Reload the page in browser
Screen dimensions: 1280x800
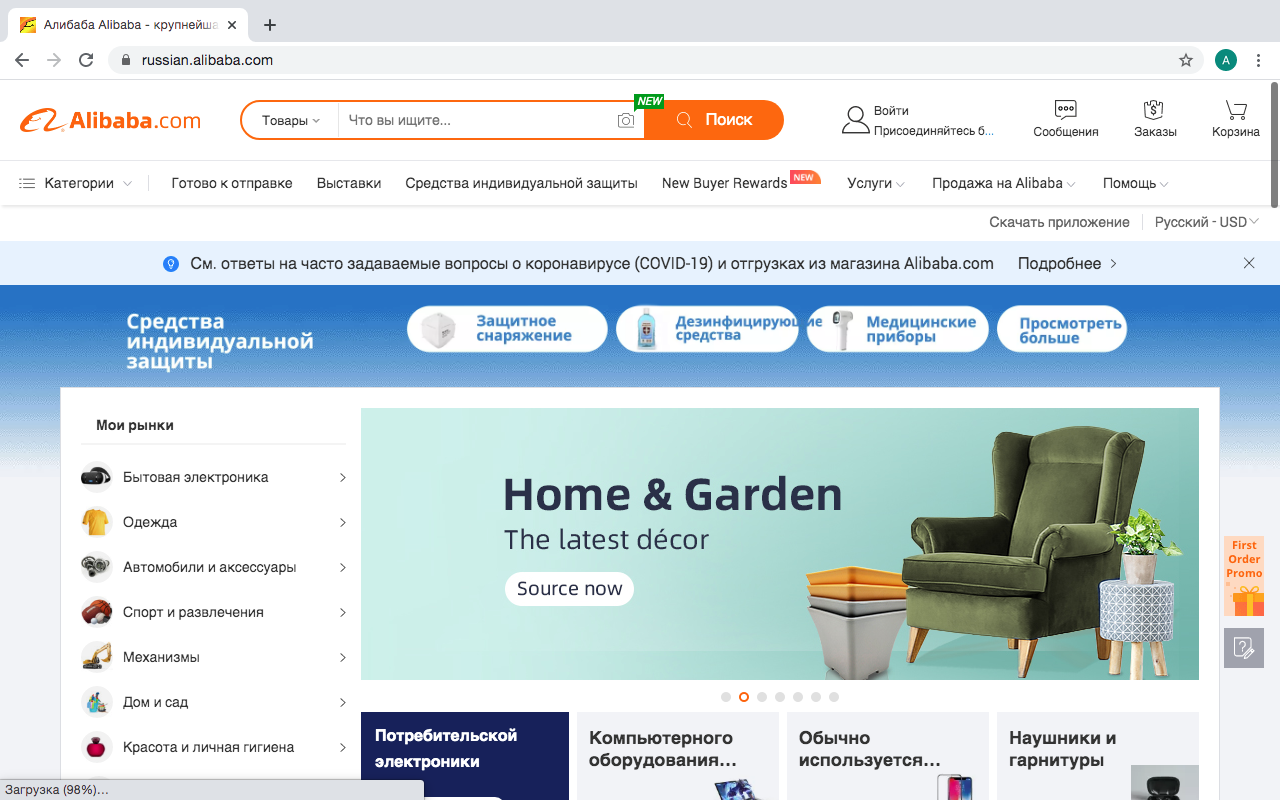click(x=87, y=60)
